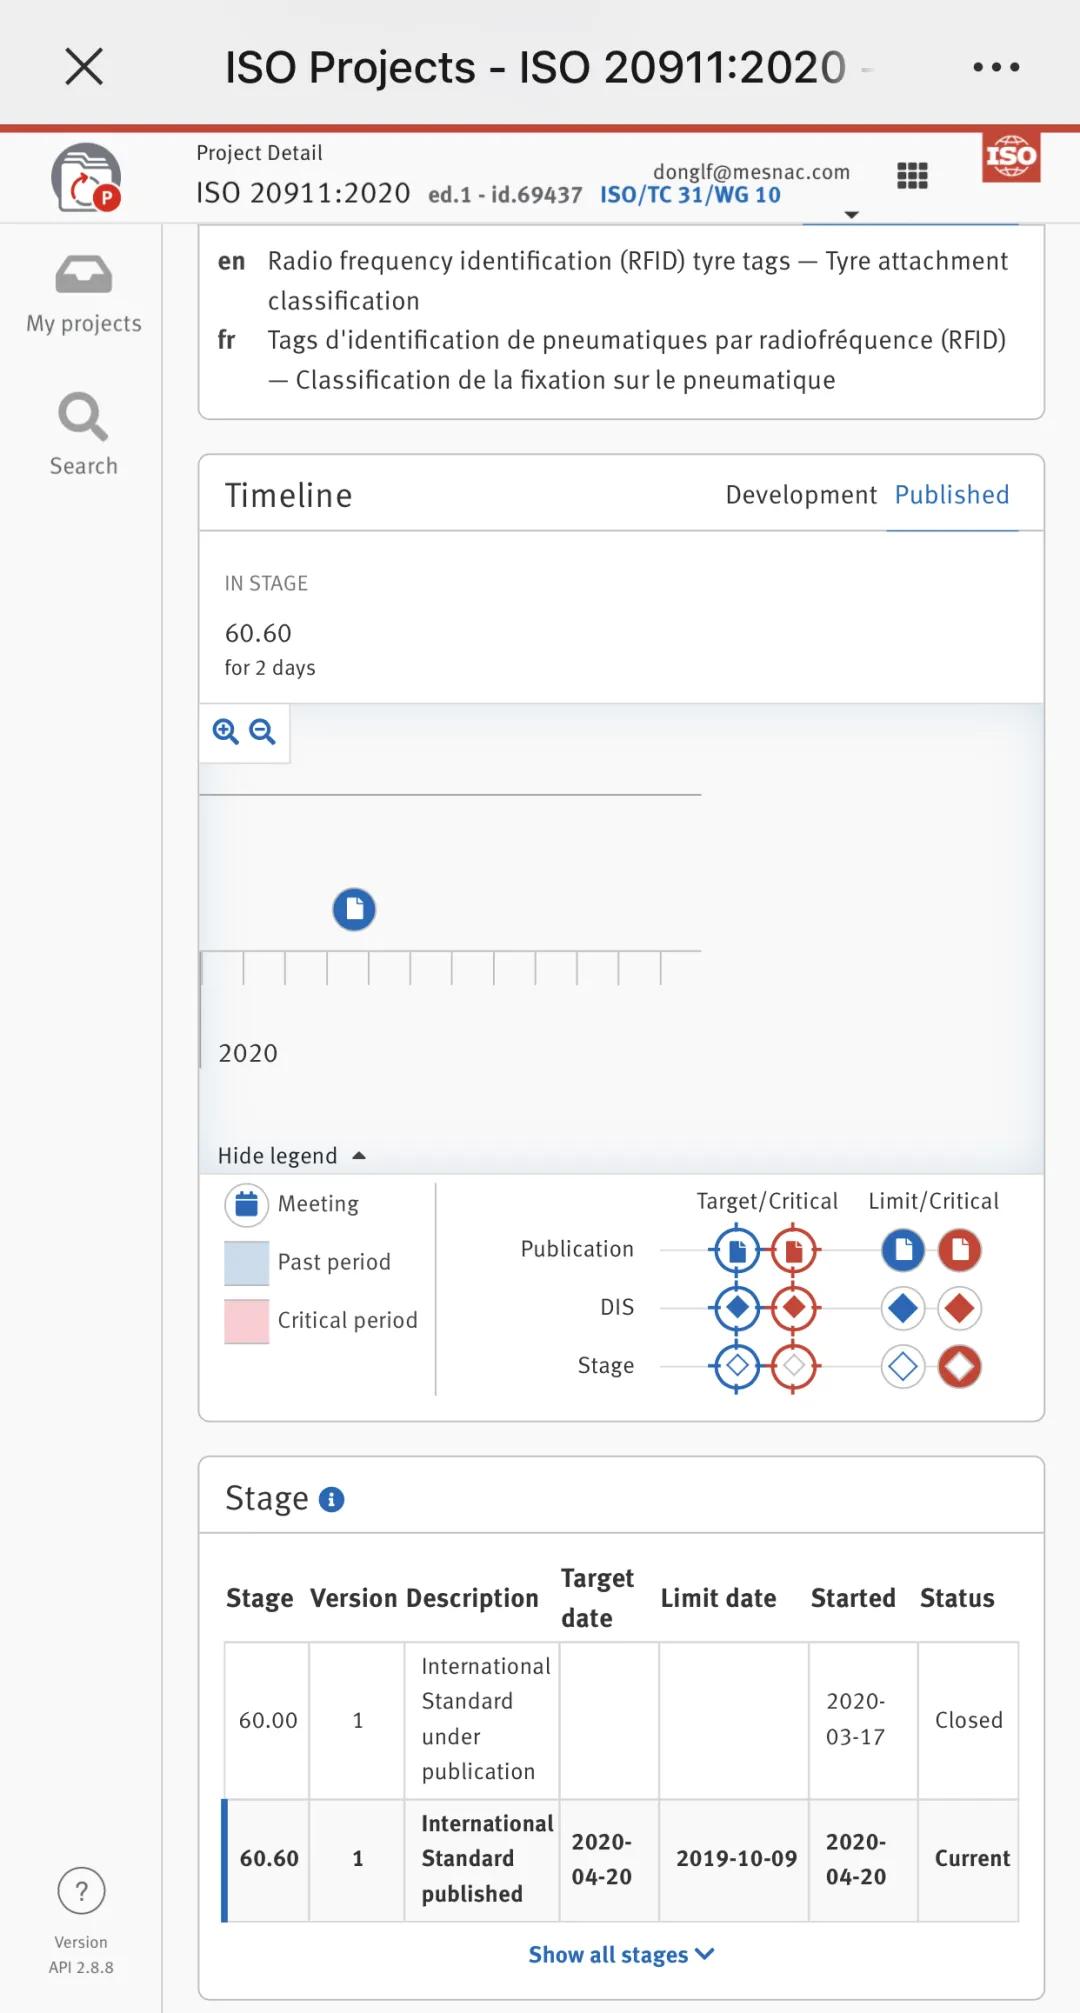Open the apps grid menu icon
Screen dimensions: 1080x2013
coord(912,176)
